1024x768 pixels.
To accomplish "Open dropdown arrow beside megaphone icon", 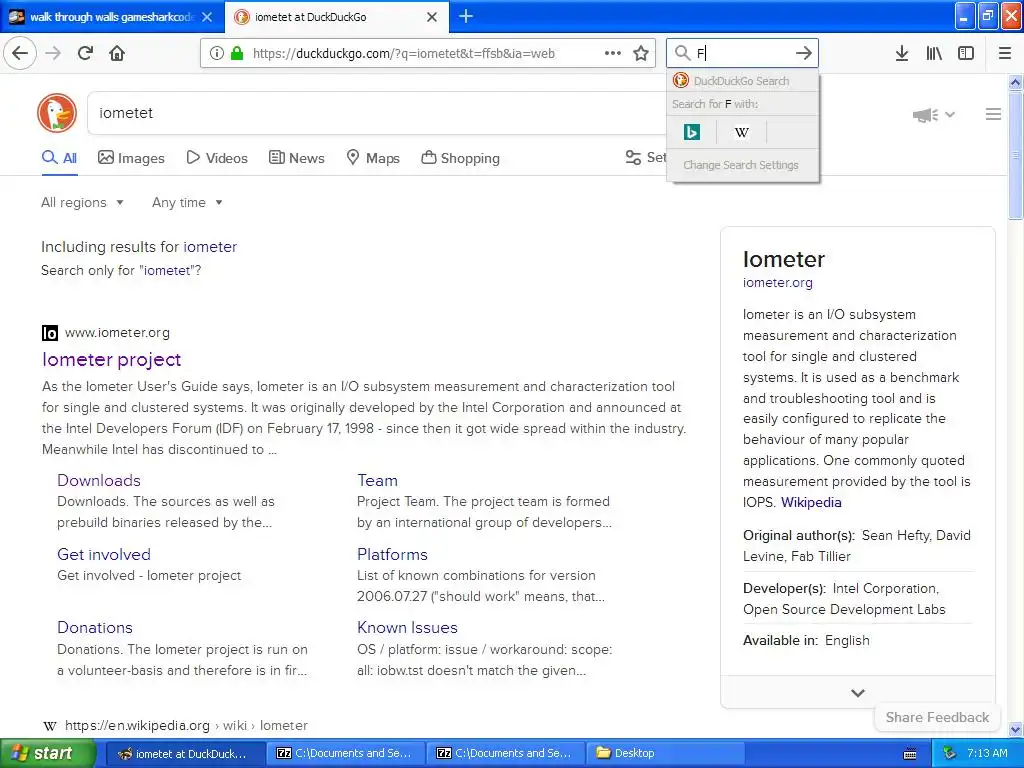I will 950,115.
